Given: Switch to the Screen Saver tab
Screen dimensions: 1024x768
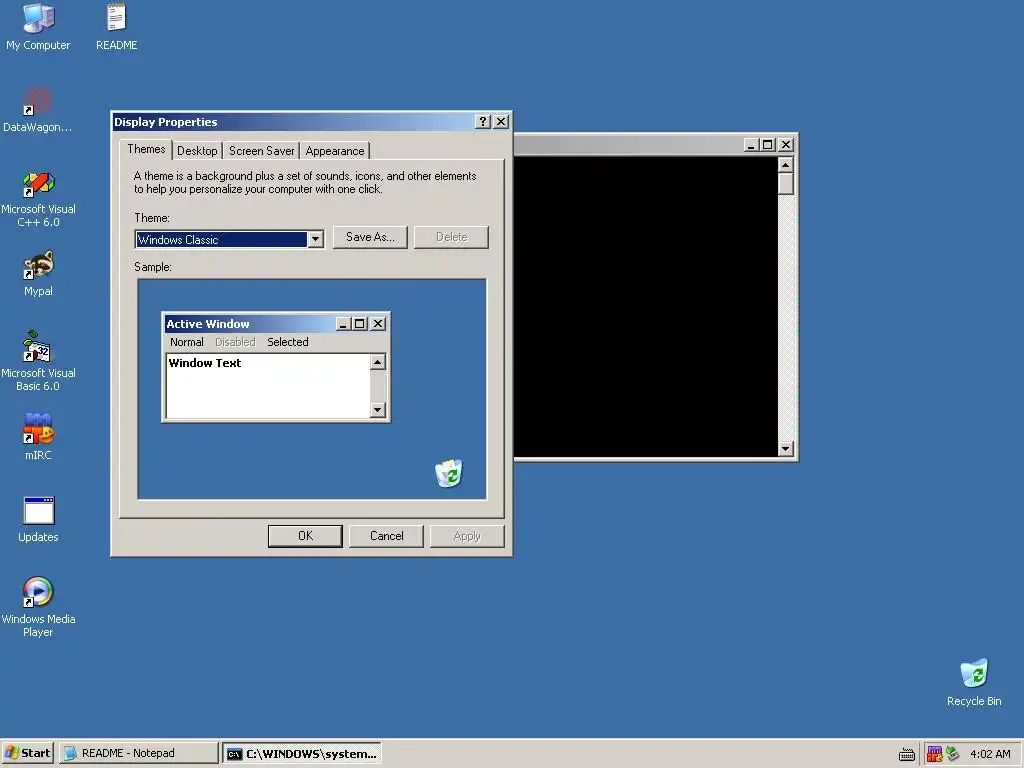Looking at the screenshot, I should tap(261, 151).
